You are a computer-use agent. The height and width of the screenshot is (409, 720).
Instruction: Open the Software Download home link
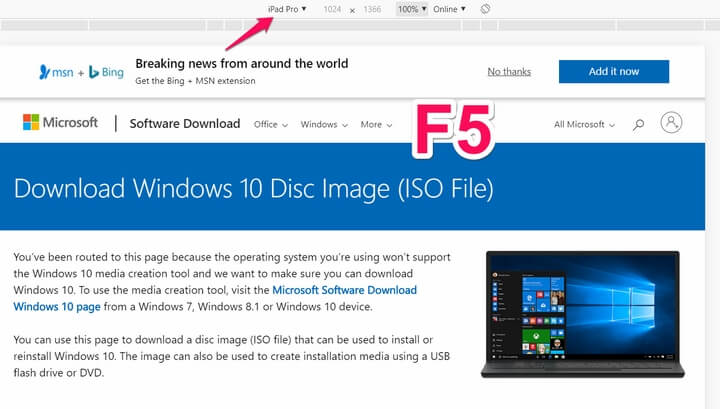tap(185, 123)
